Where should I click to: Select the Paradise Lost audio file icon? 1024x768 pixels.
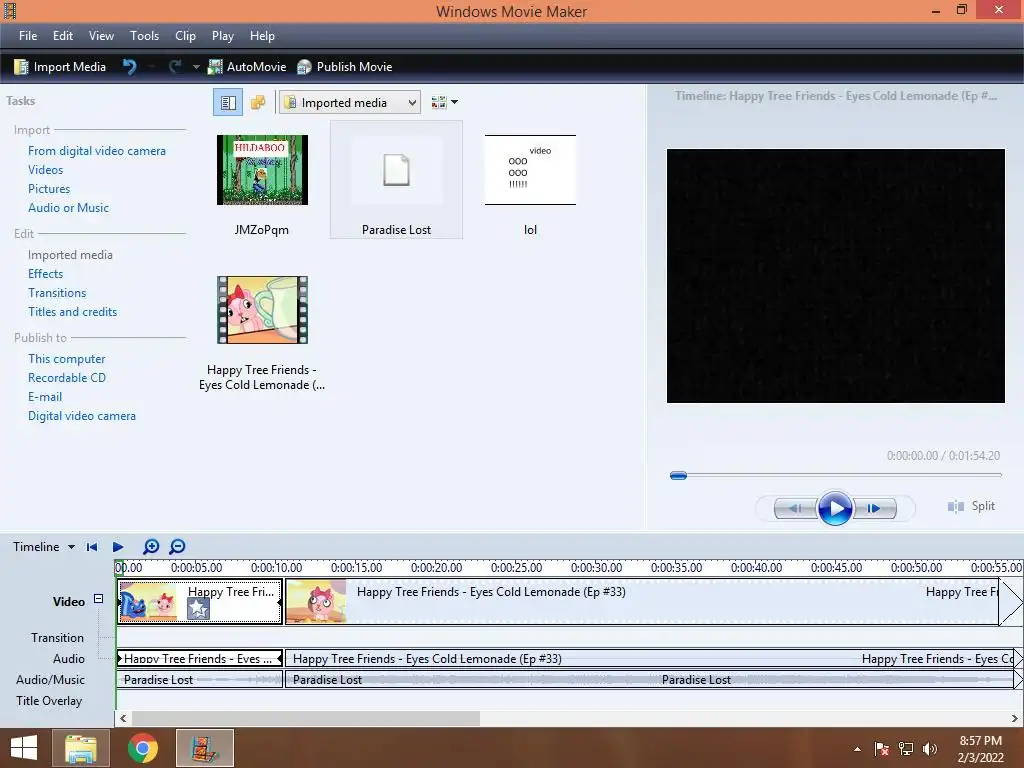[x=396, y=170]
